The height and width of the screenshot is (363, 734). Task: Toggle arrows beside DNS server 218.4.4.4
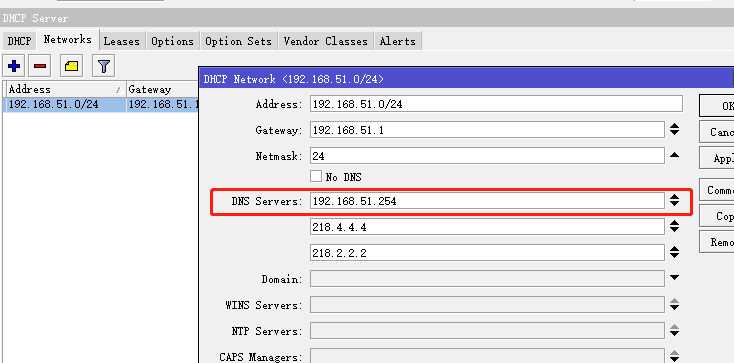coord(674,227)
